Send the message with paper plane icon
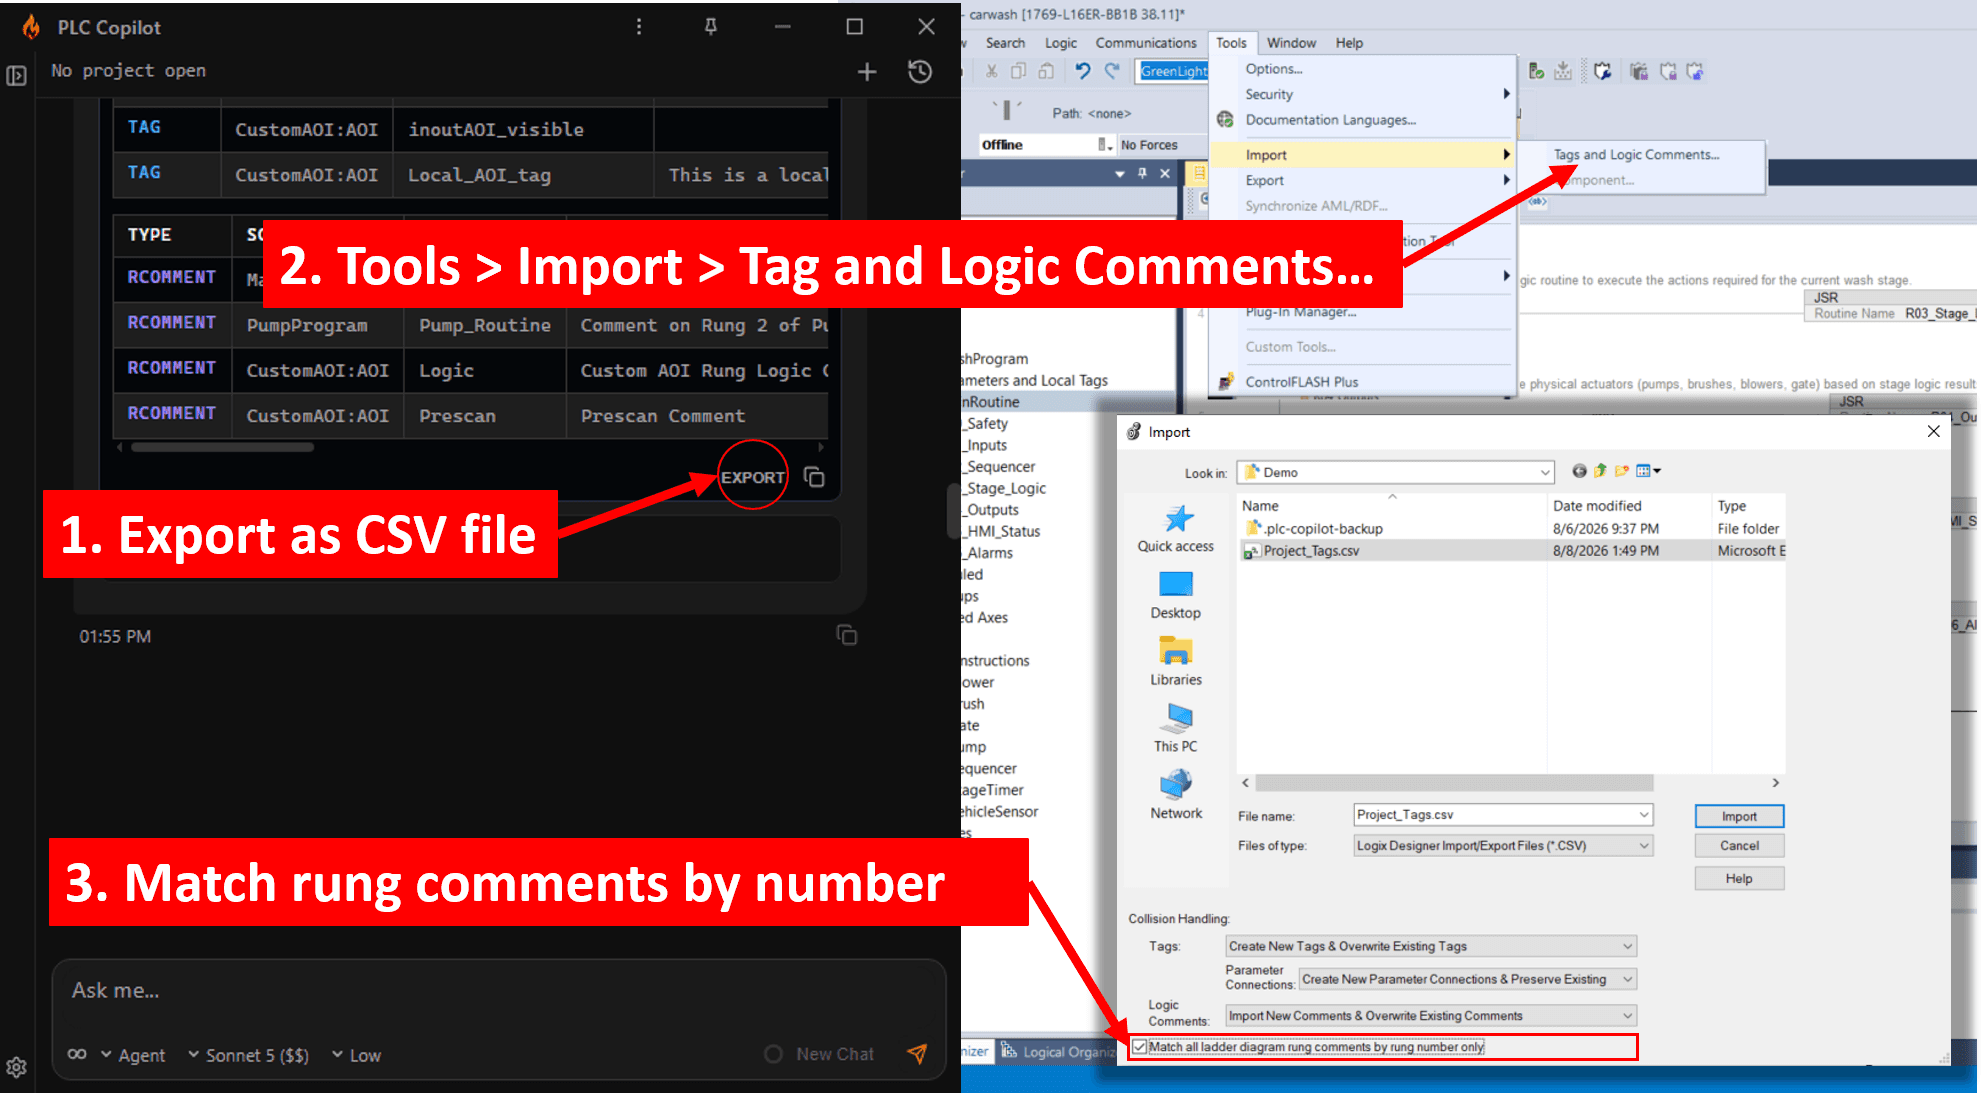 (917, 1053)
